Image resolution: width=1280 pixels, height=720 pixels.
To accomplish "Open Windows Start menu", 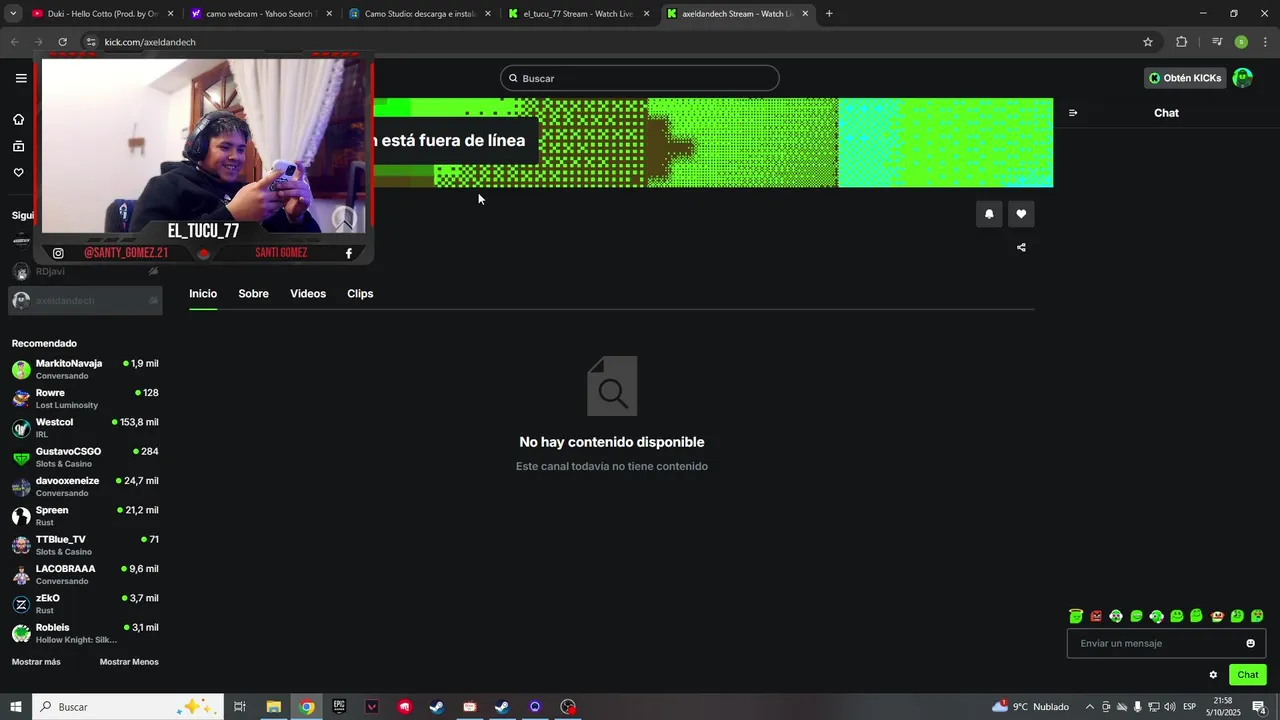I will coord(16,707).
